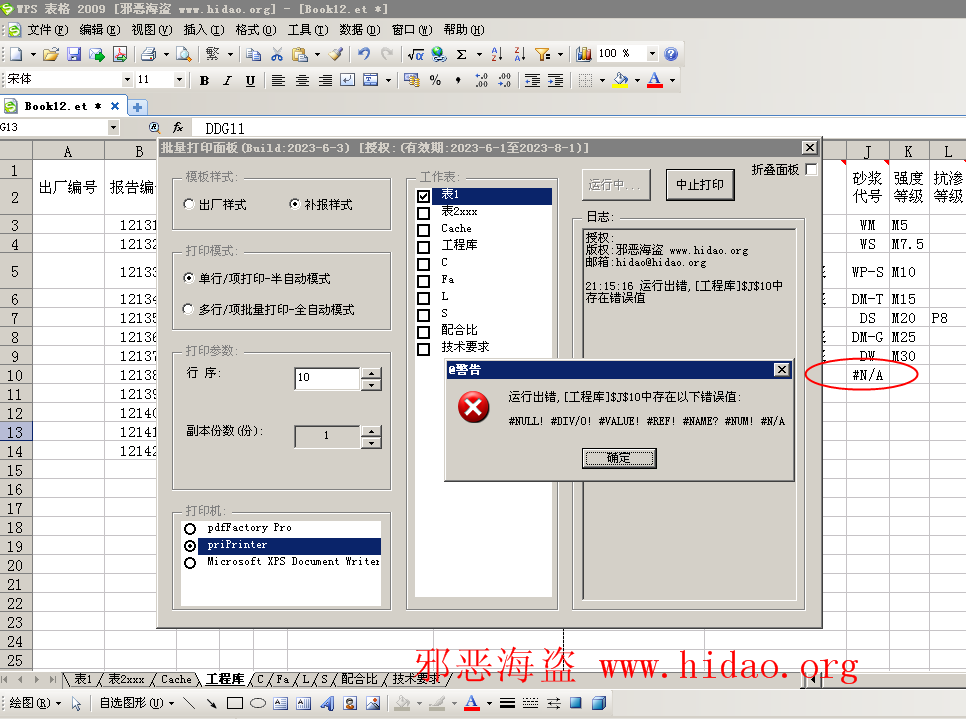Add a new document tab with plus
Image resolution: width=966 pixels, height=719 pixels.
pos(137,107)
